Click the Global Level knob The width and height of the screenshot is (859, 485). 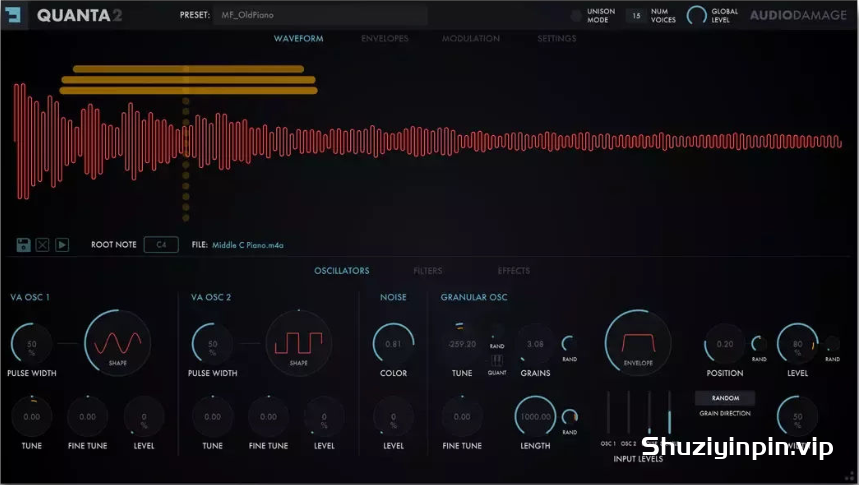[x=697, y=15]
